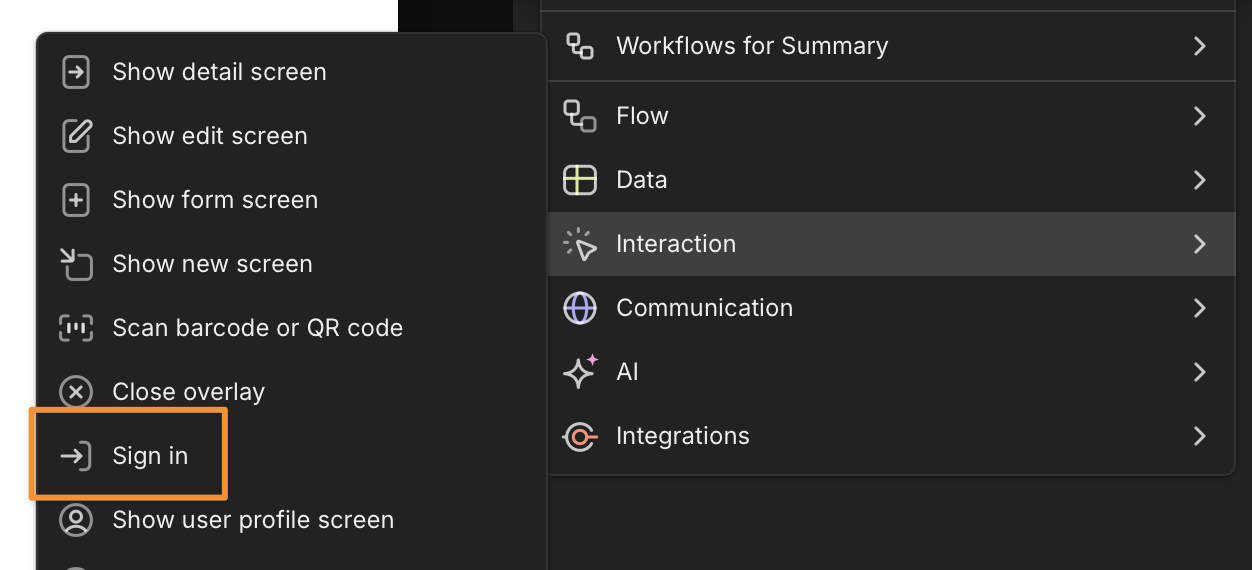Choose the Sign in action
The height and width of the screenshot is (570, 1252).
tap(150, 456)
